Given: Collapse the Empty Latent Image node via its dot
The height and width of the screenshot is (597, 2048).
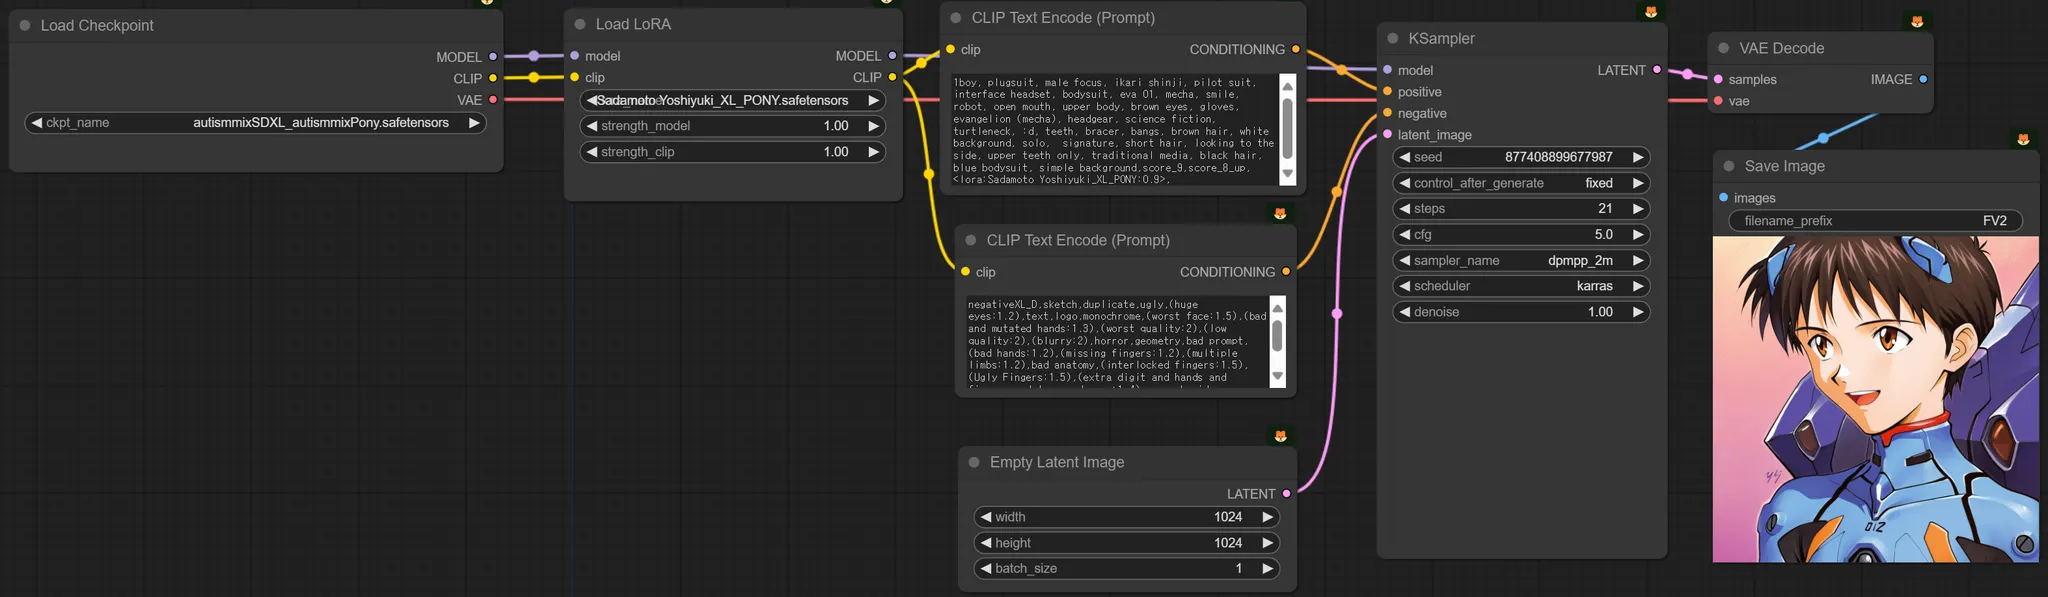Looking at the screenshot, I should 974,462.
